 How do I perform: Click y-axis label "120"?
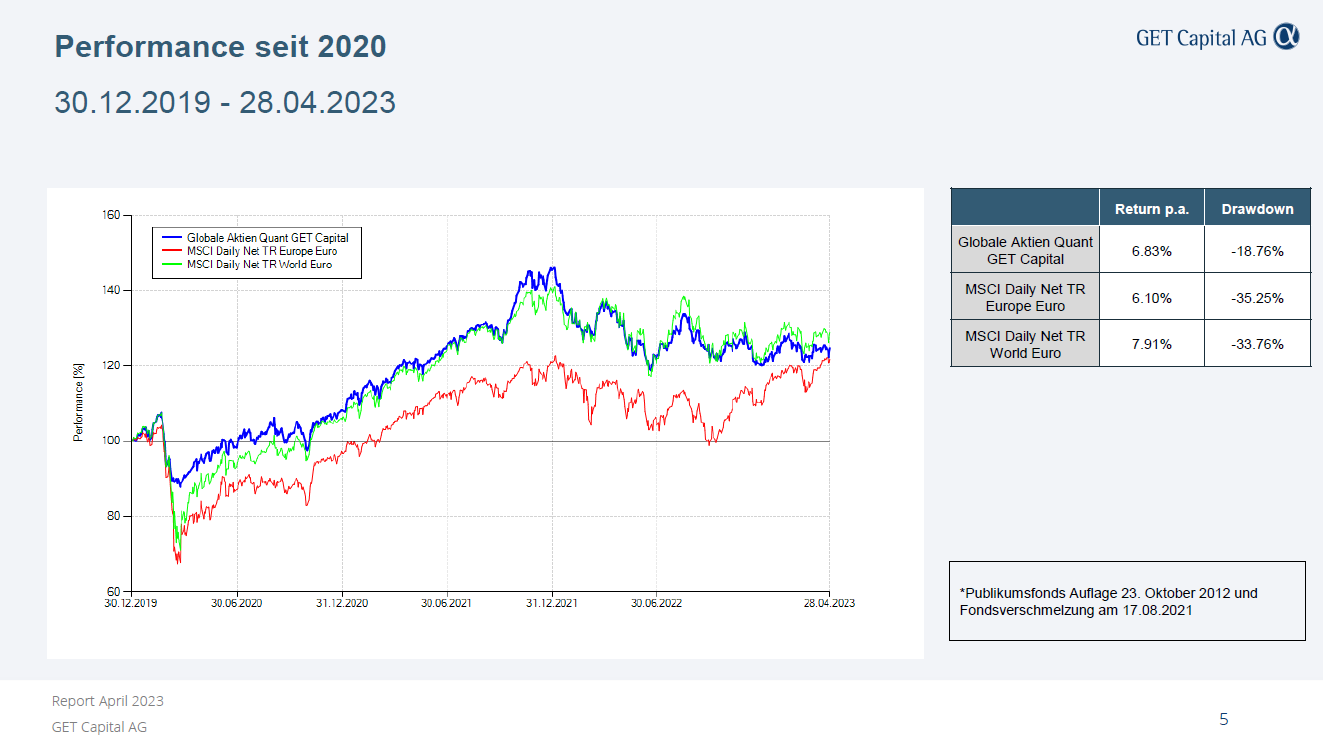tap(111, 365)
